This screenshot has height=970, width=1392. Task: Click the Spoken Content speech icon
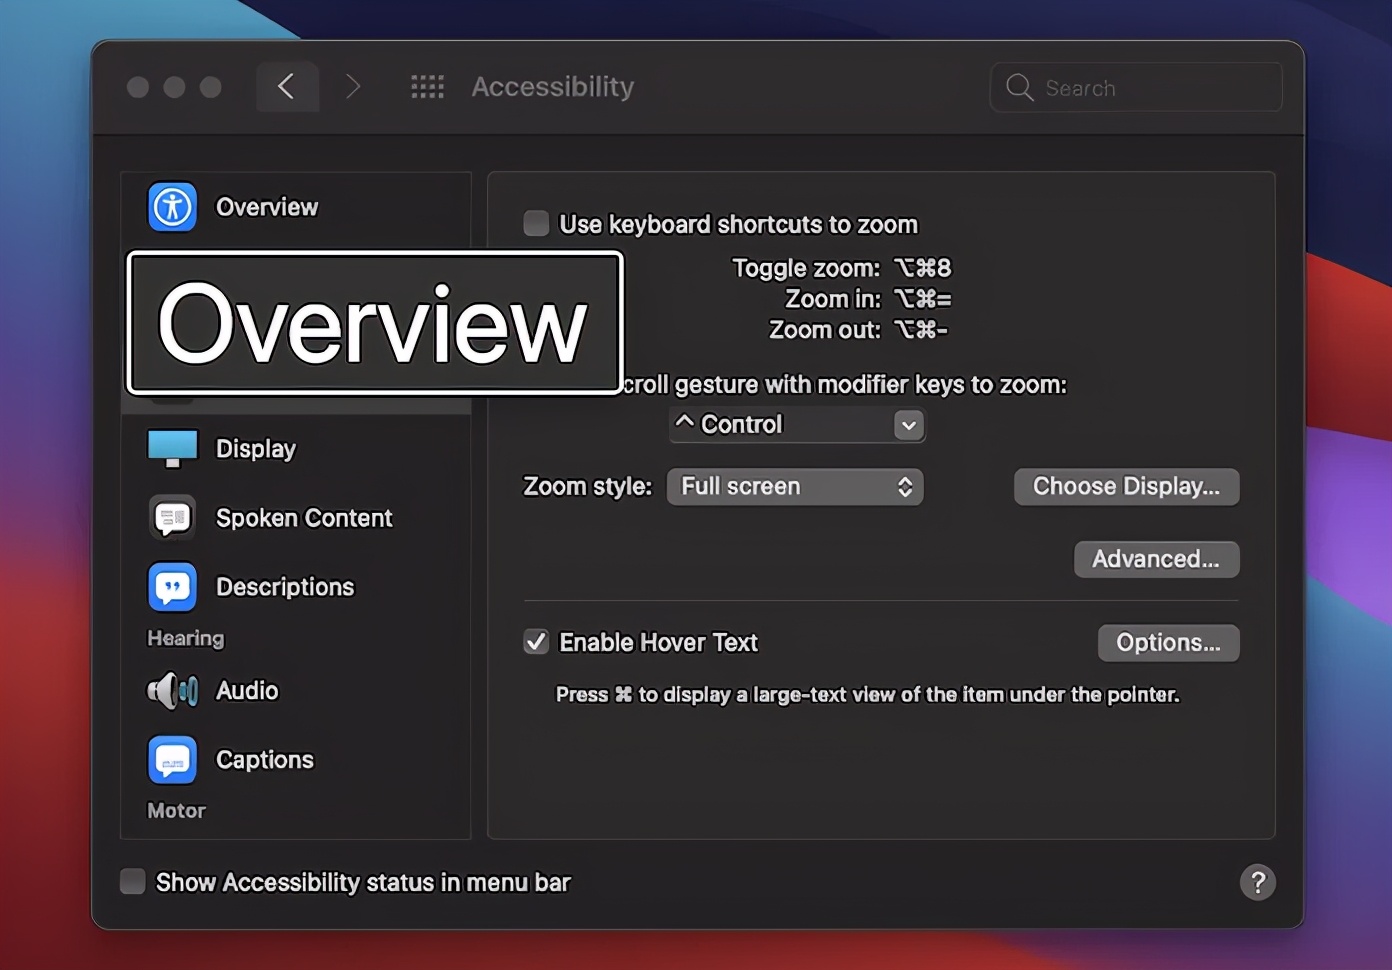click(x=172, y=518)
